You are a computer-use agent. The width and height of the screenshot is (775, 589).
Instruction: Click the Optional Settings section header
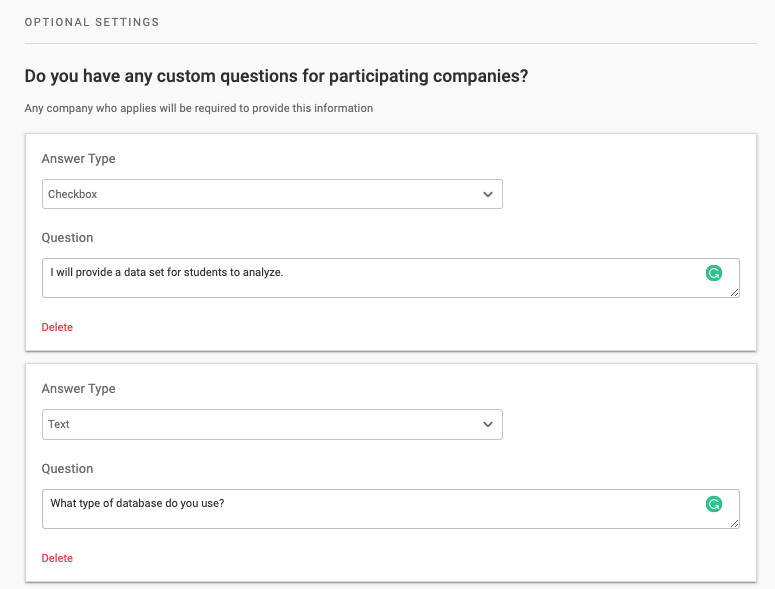pyautogui.click(x=92, y=21)
